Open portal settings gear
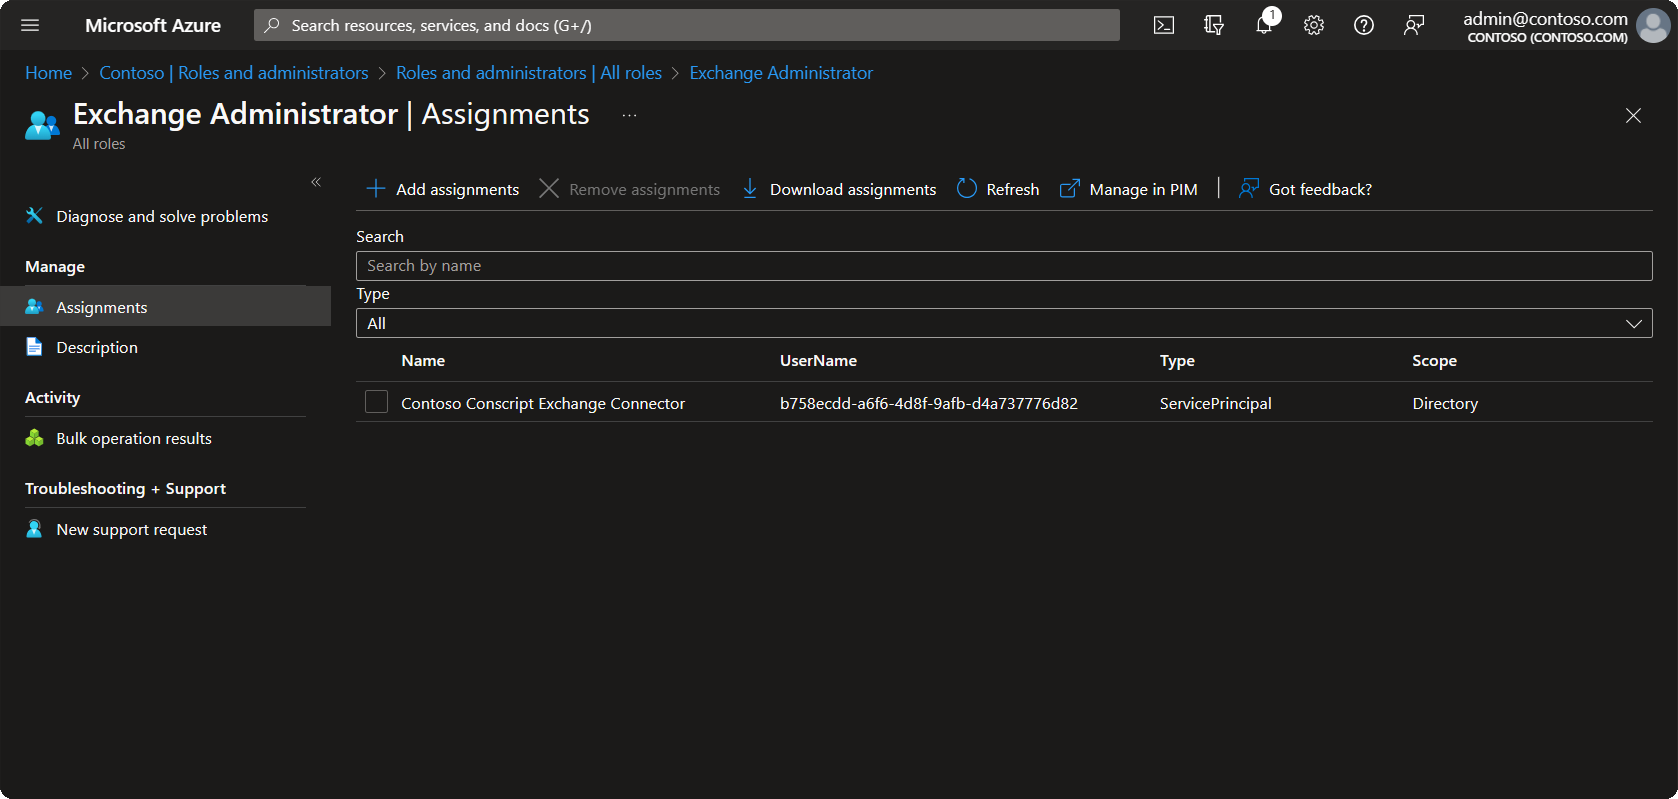1678x799 pixels. tap(1314, 25)
